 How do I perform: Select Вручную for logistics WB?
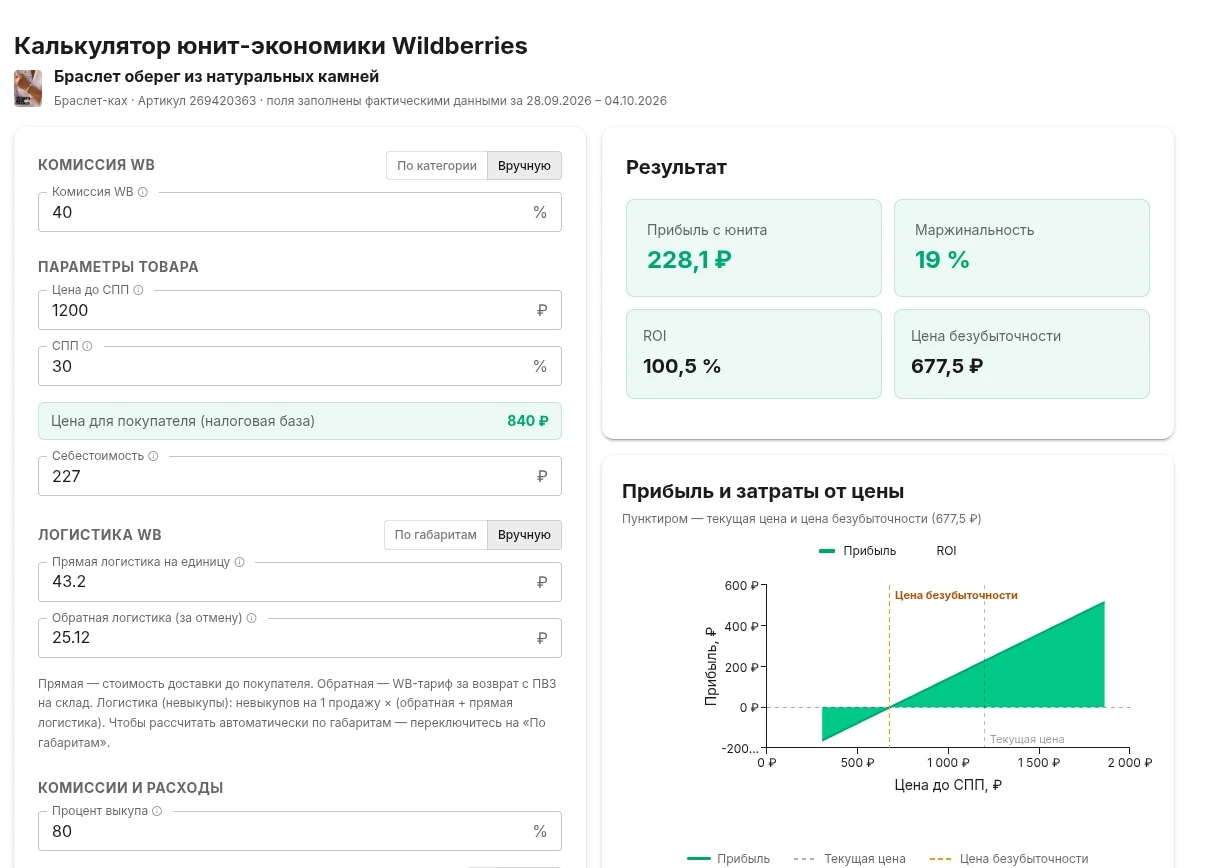tap(524, 535)
